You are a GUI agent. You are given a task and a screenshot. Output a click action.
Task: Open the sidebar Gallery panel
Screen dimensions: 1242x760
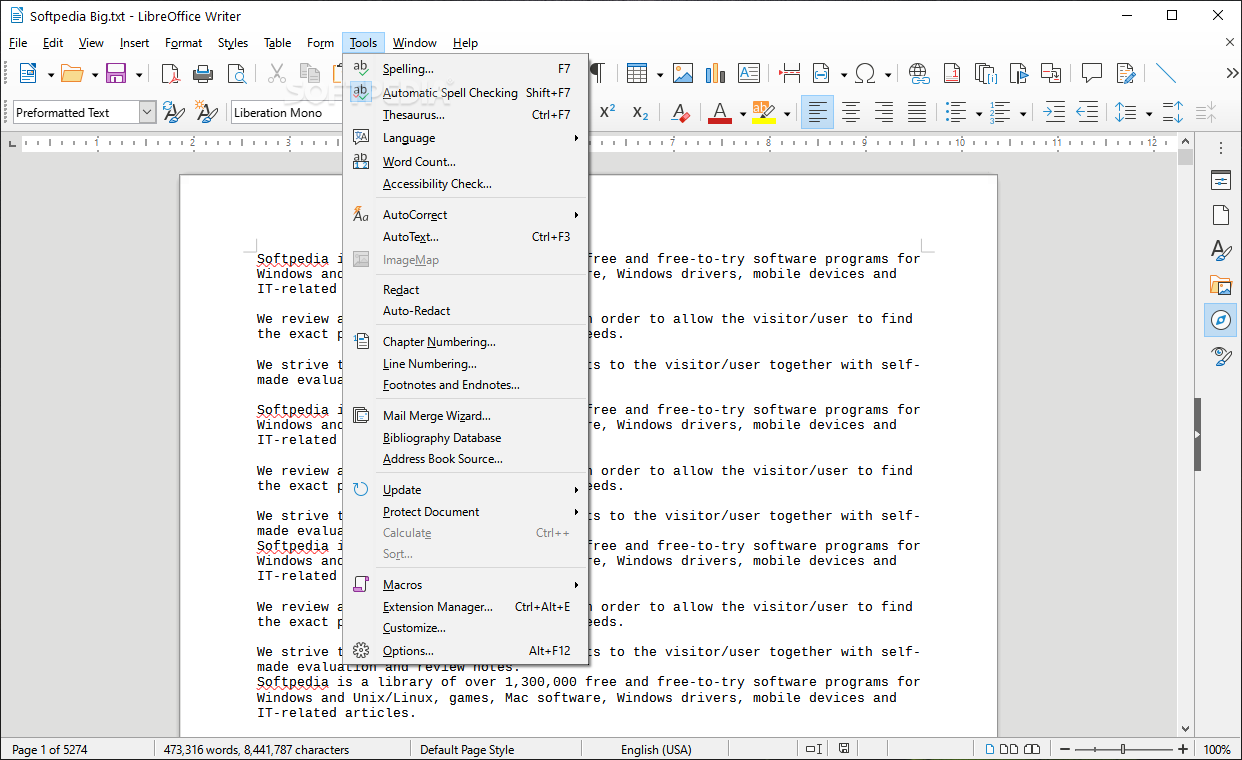coord(1220,285)
